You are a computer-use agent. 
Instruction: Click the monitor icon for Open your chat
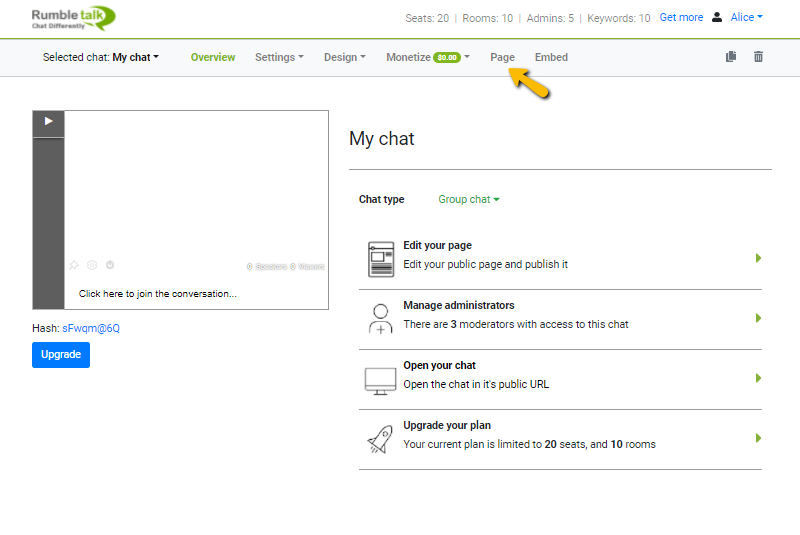point(380,379)
